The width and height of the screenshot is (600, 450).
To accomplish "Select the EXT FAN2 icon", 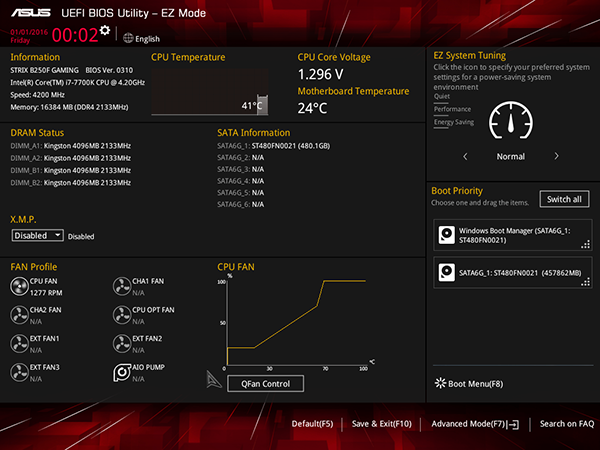I will (122, 344).
